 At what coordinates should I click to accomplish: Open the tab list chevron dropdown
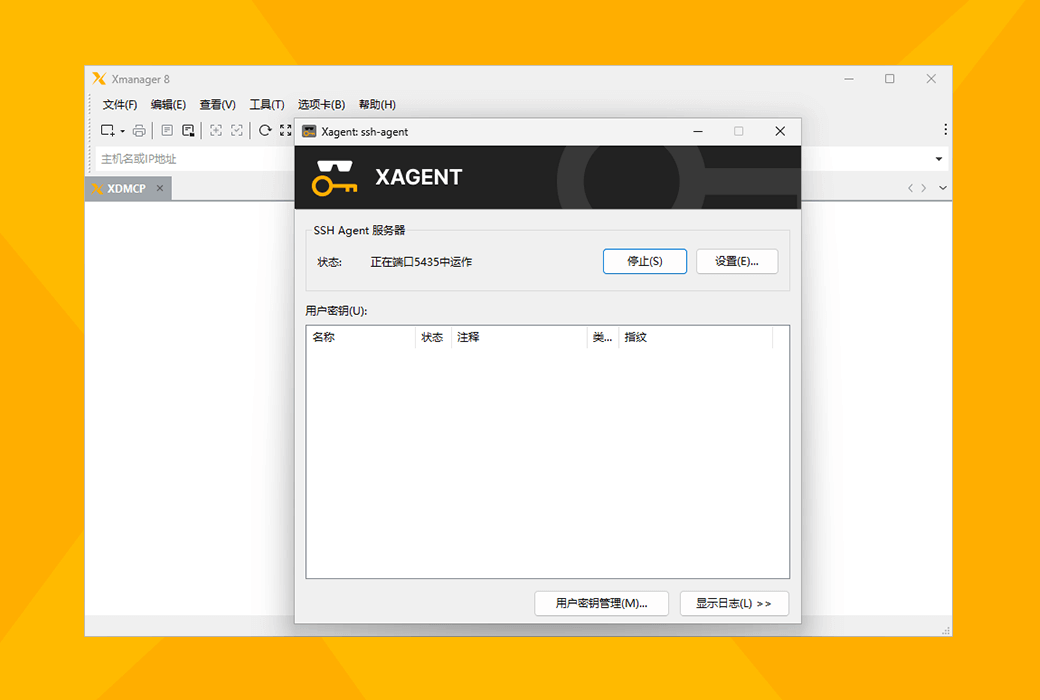[942, 188]
